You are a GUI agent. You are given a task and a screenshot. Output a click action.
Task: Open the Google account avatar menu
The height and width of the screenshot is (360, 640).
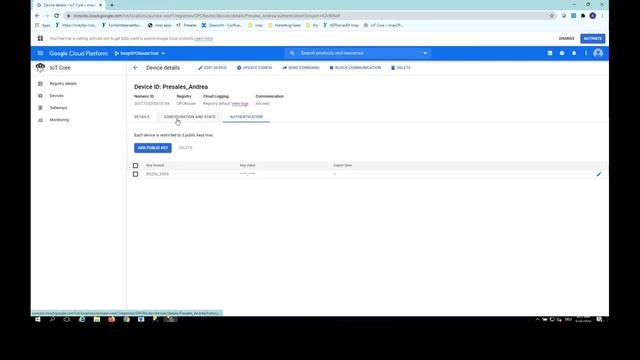point(598,53)
